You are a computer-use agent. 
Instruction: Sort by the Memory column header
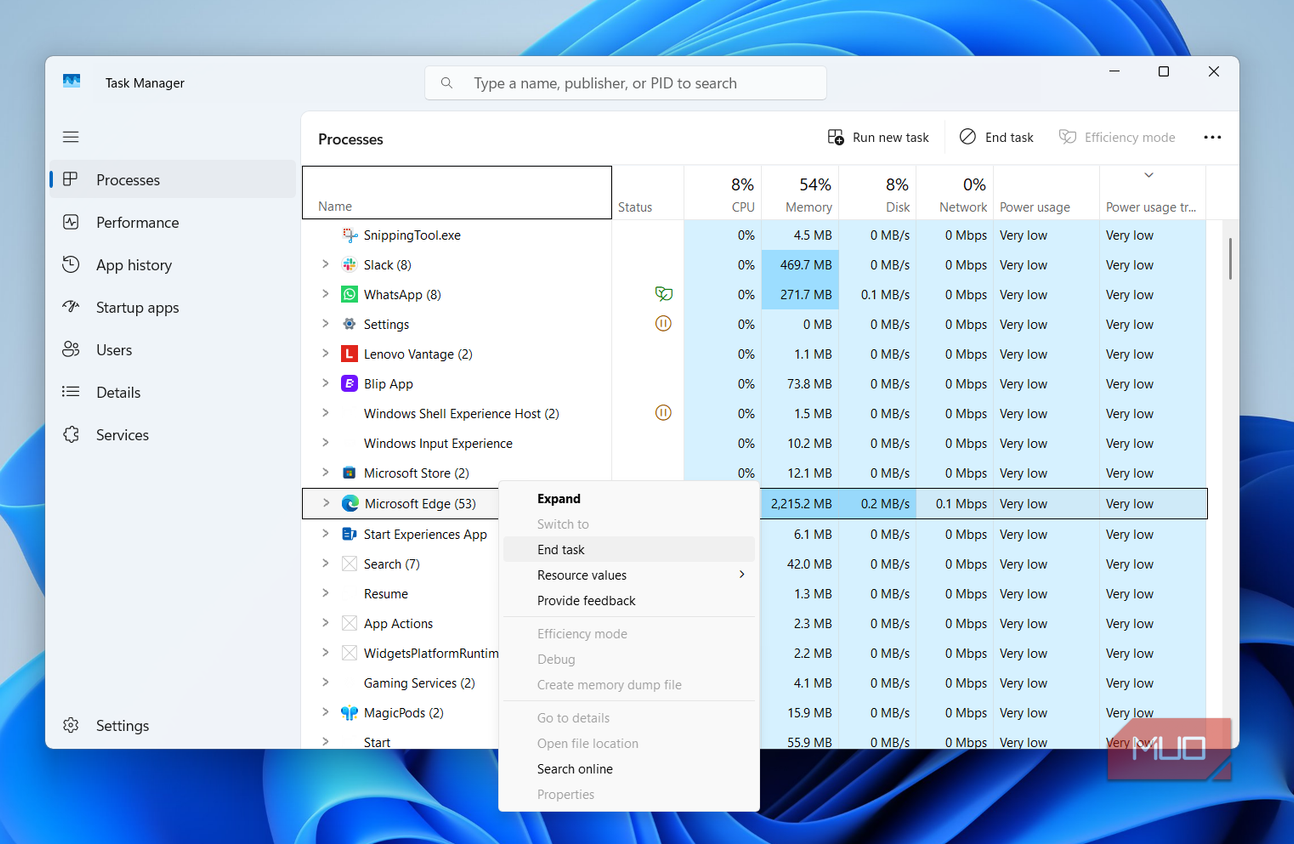click(799, 193)
